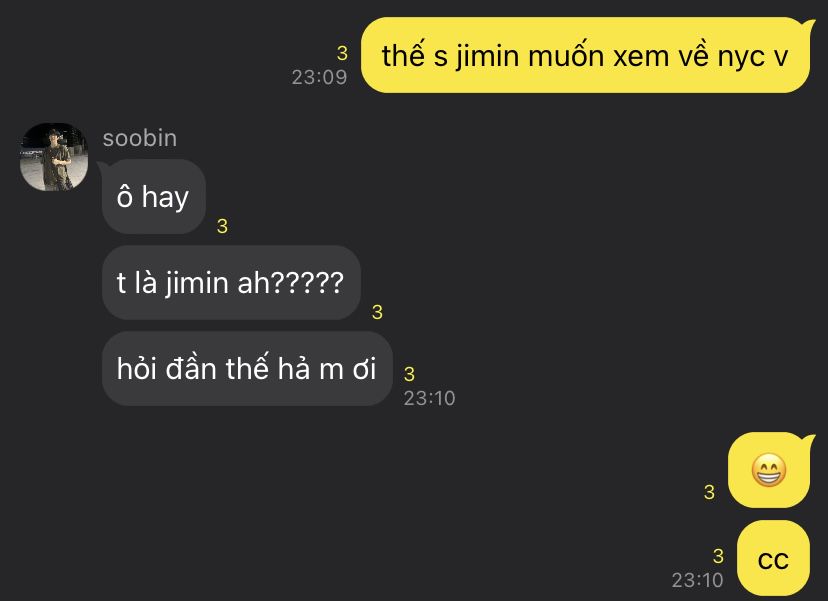
Task: Tap unread count 3 beside the emoji bubble
Action: (709, 492)
